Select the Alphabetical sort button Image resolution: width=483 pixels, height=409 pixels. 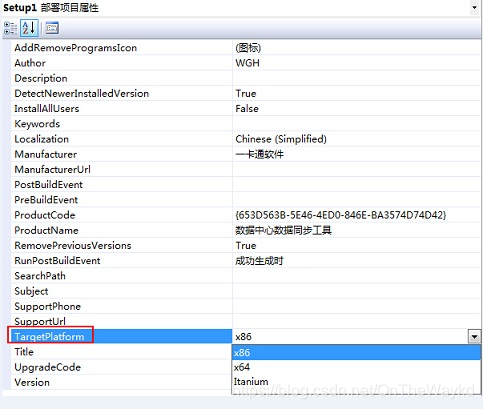pos(29,28)
